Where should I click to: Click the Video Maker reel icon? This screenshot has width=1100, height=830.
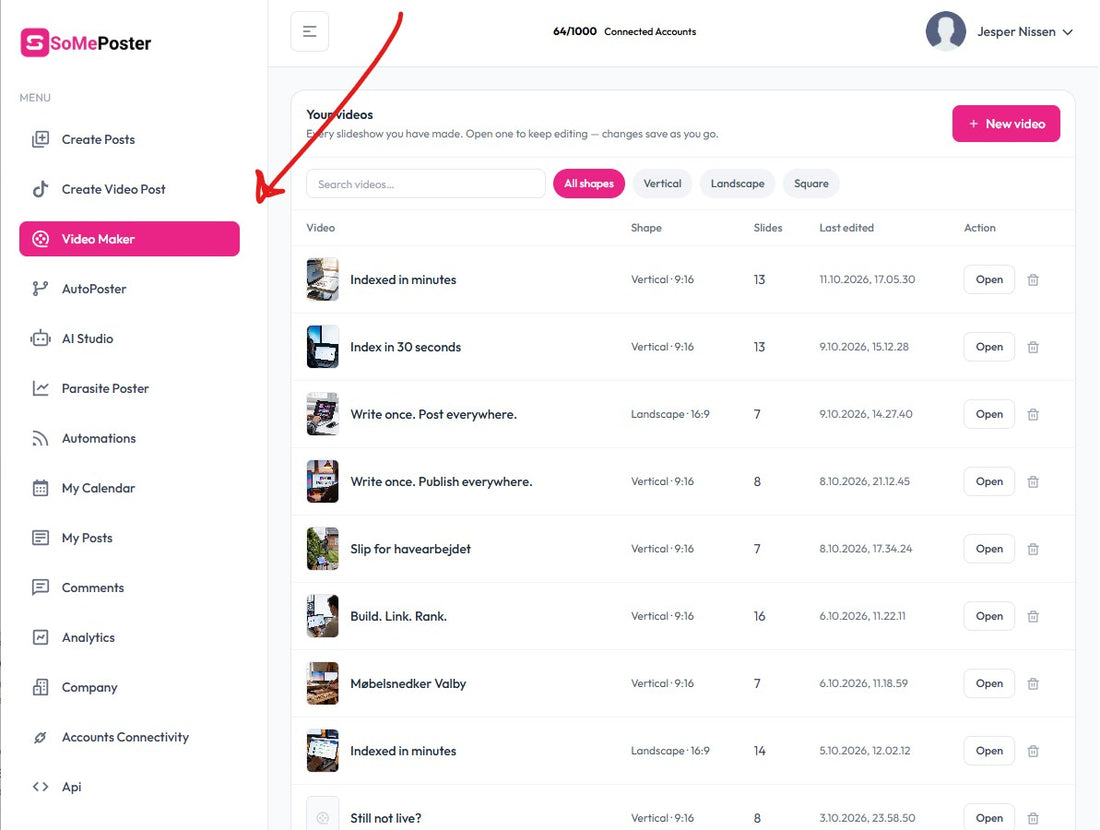[x=41, y=239]
